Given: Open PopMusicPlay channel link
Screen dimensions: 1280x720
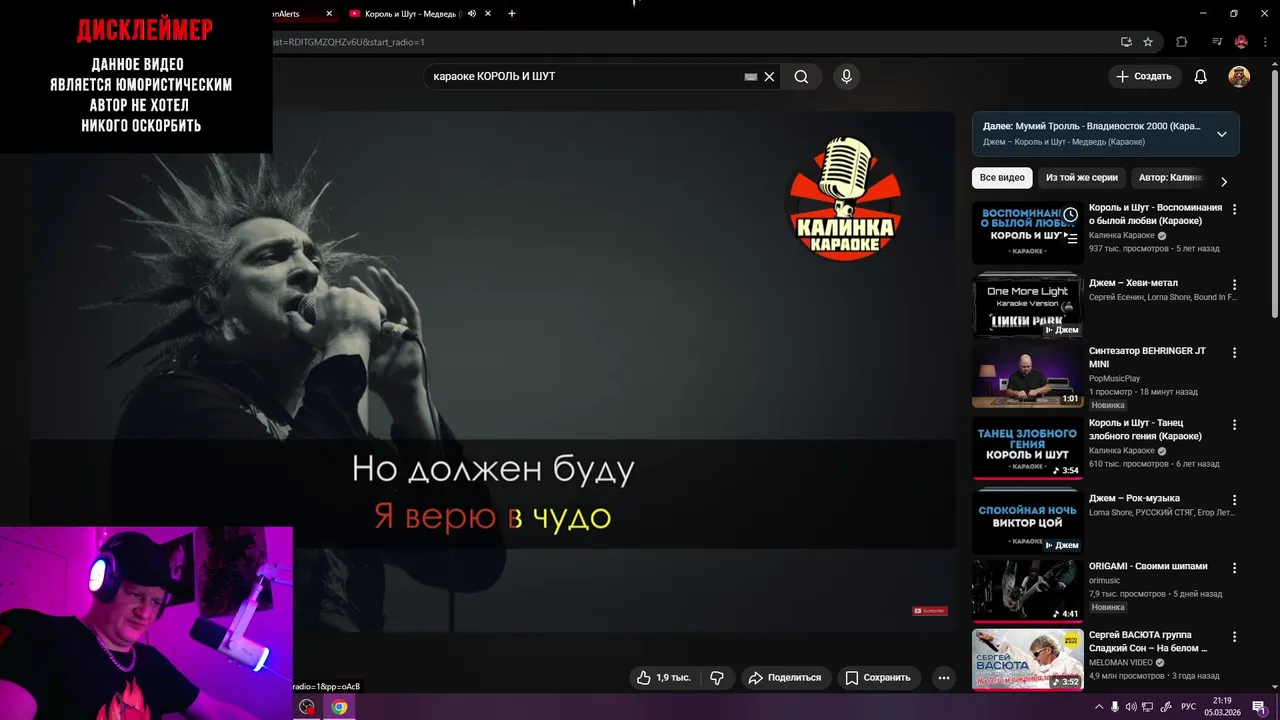Looking at the screenshot, I should tap(1114, 379).
